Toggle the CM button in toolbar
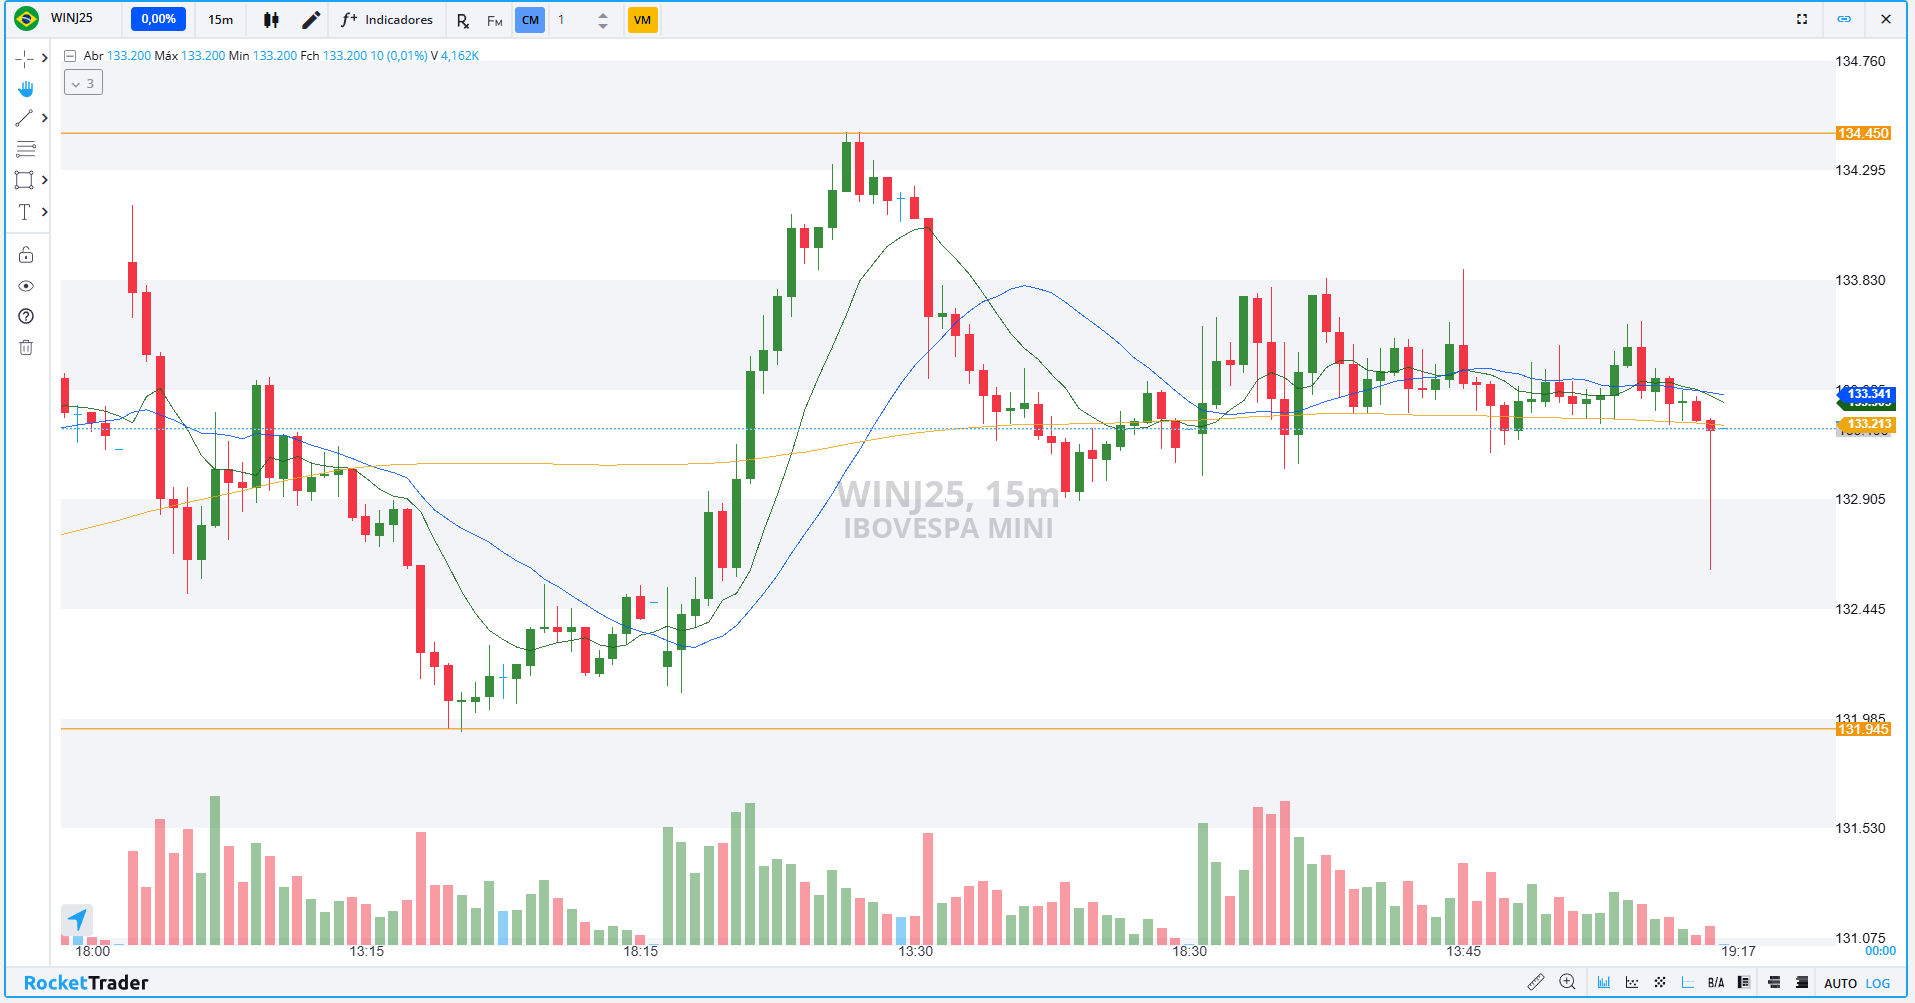Viewport: 1915px width, 1003px height. pyautogui.click(x=530, y=20)
